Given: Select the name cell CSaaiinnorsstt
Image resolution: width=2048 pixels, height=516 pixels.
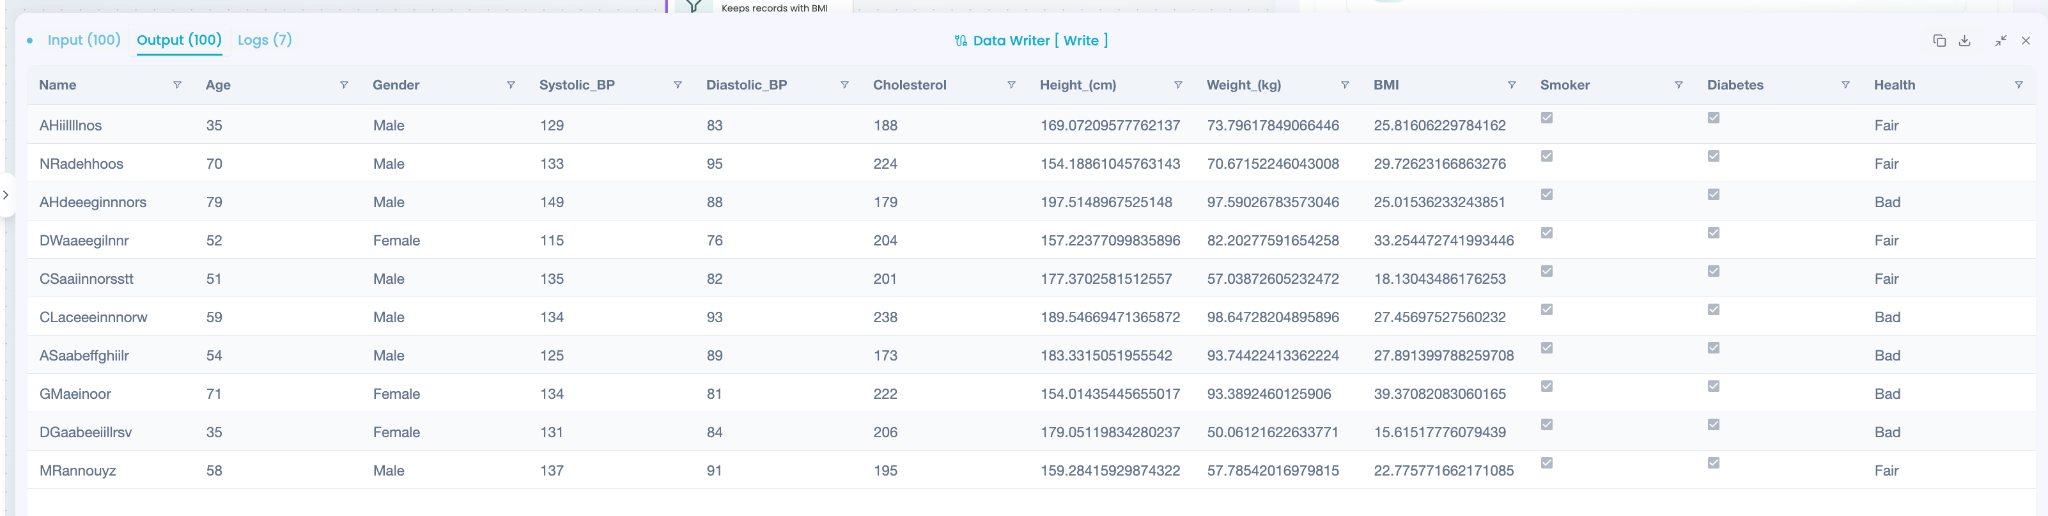Looking at the screenshot, I should click(x=87, y=279).
